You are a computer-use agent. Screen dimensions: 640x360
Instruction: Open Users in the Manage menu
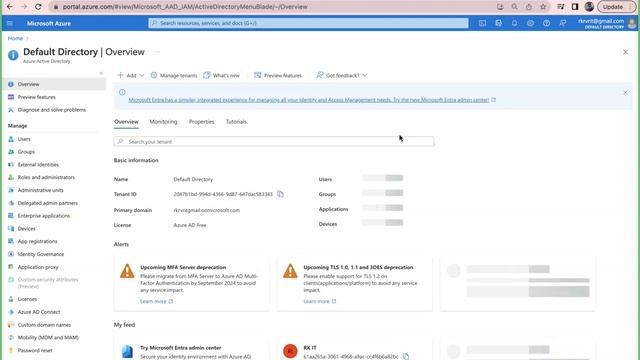pos(24,139)
